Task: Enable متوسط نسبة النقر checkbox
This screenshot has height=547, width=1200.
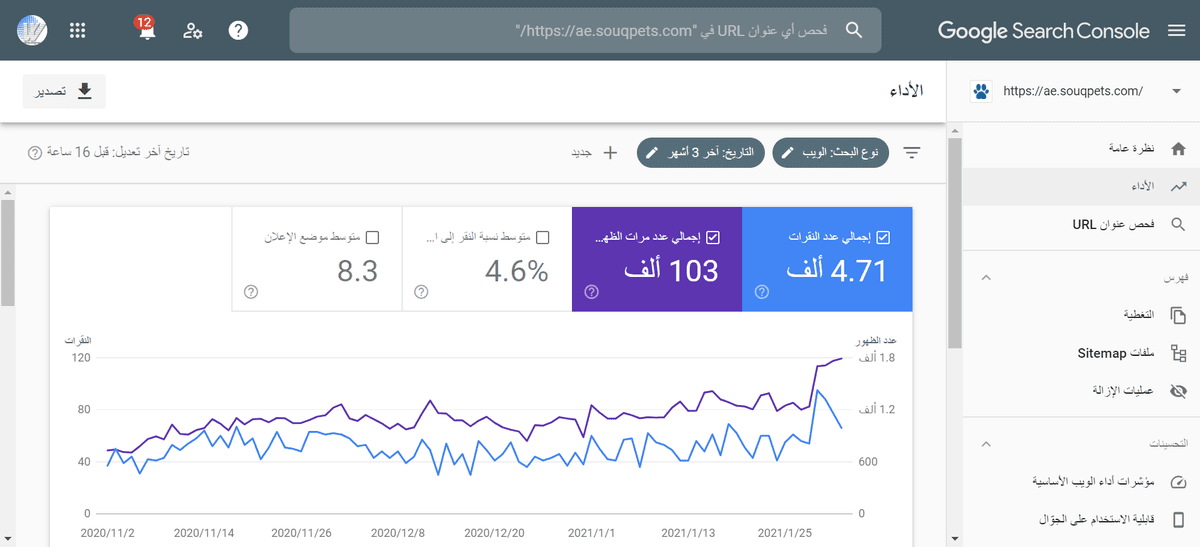Action: (542, 238)
